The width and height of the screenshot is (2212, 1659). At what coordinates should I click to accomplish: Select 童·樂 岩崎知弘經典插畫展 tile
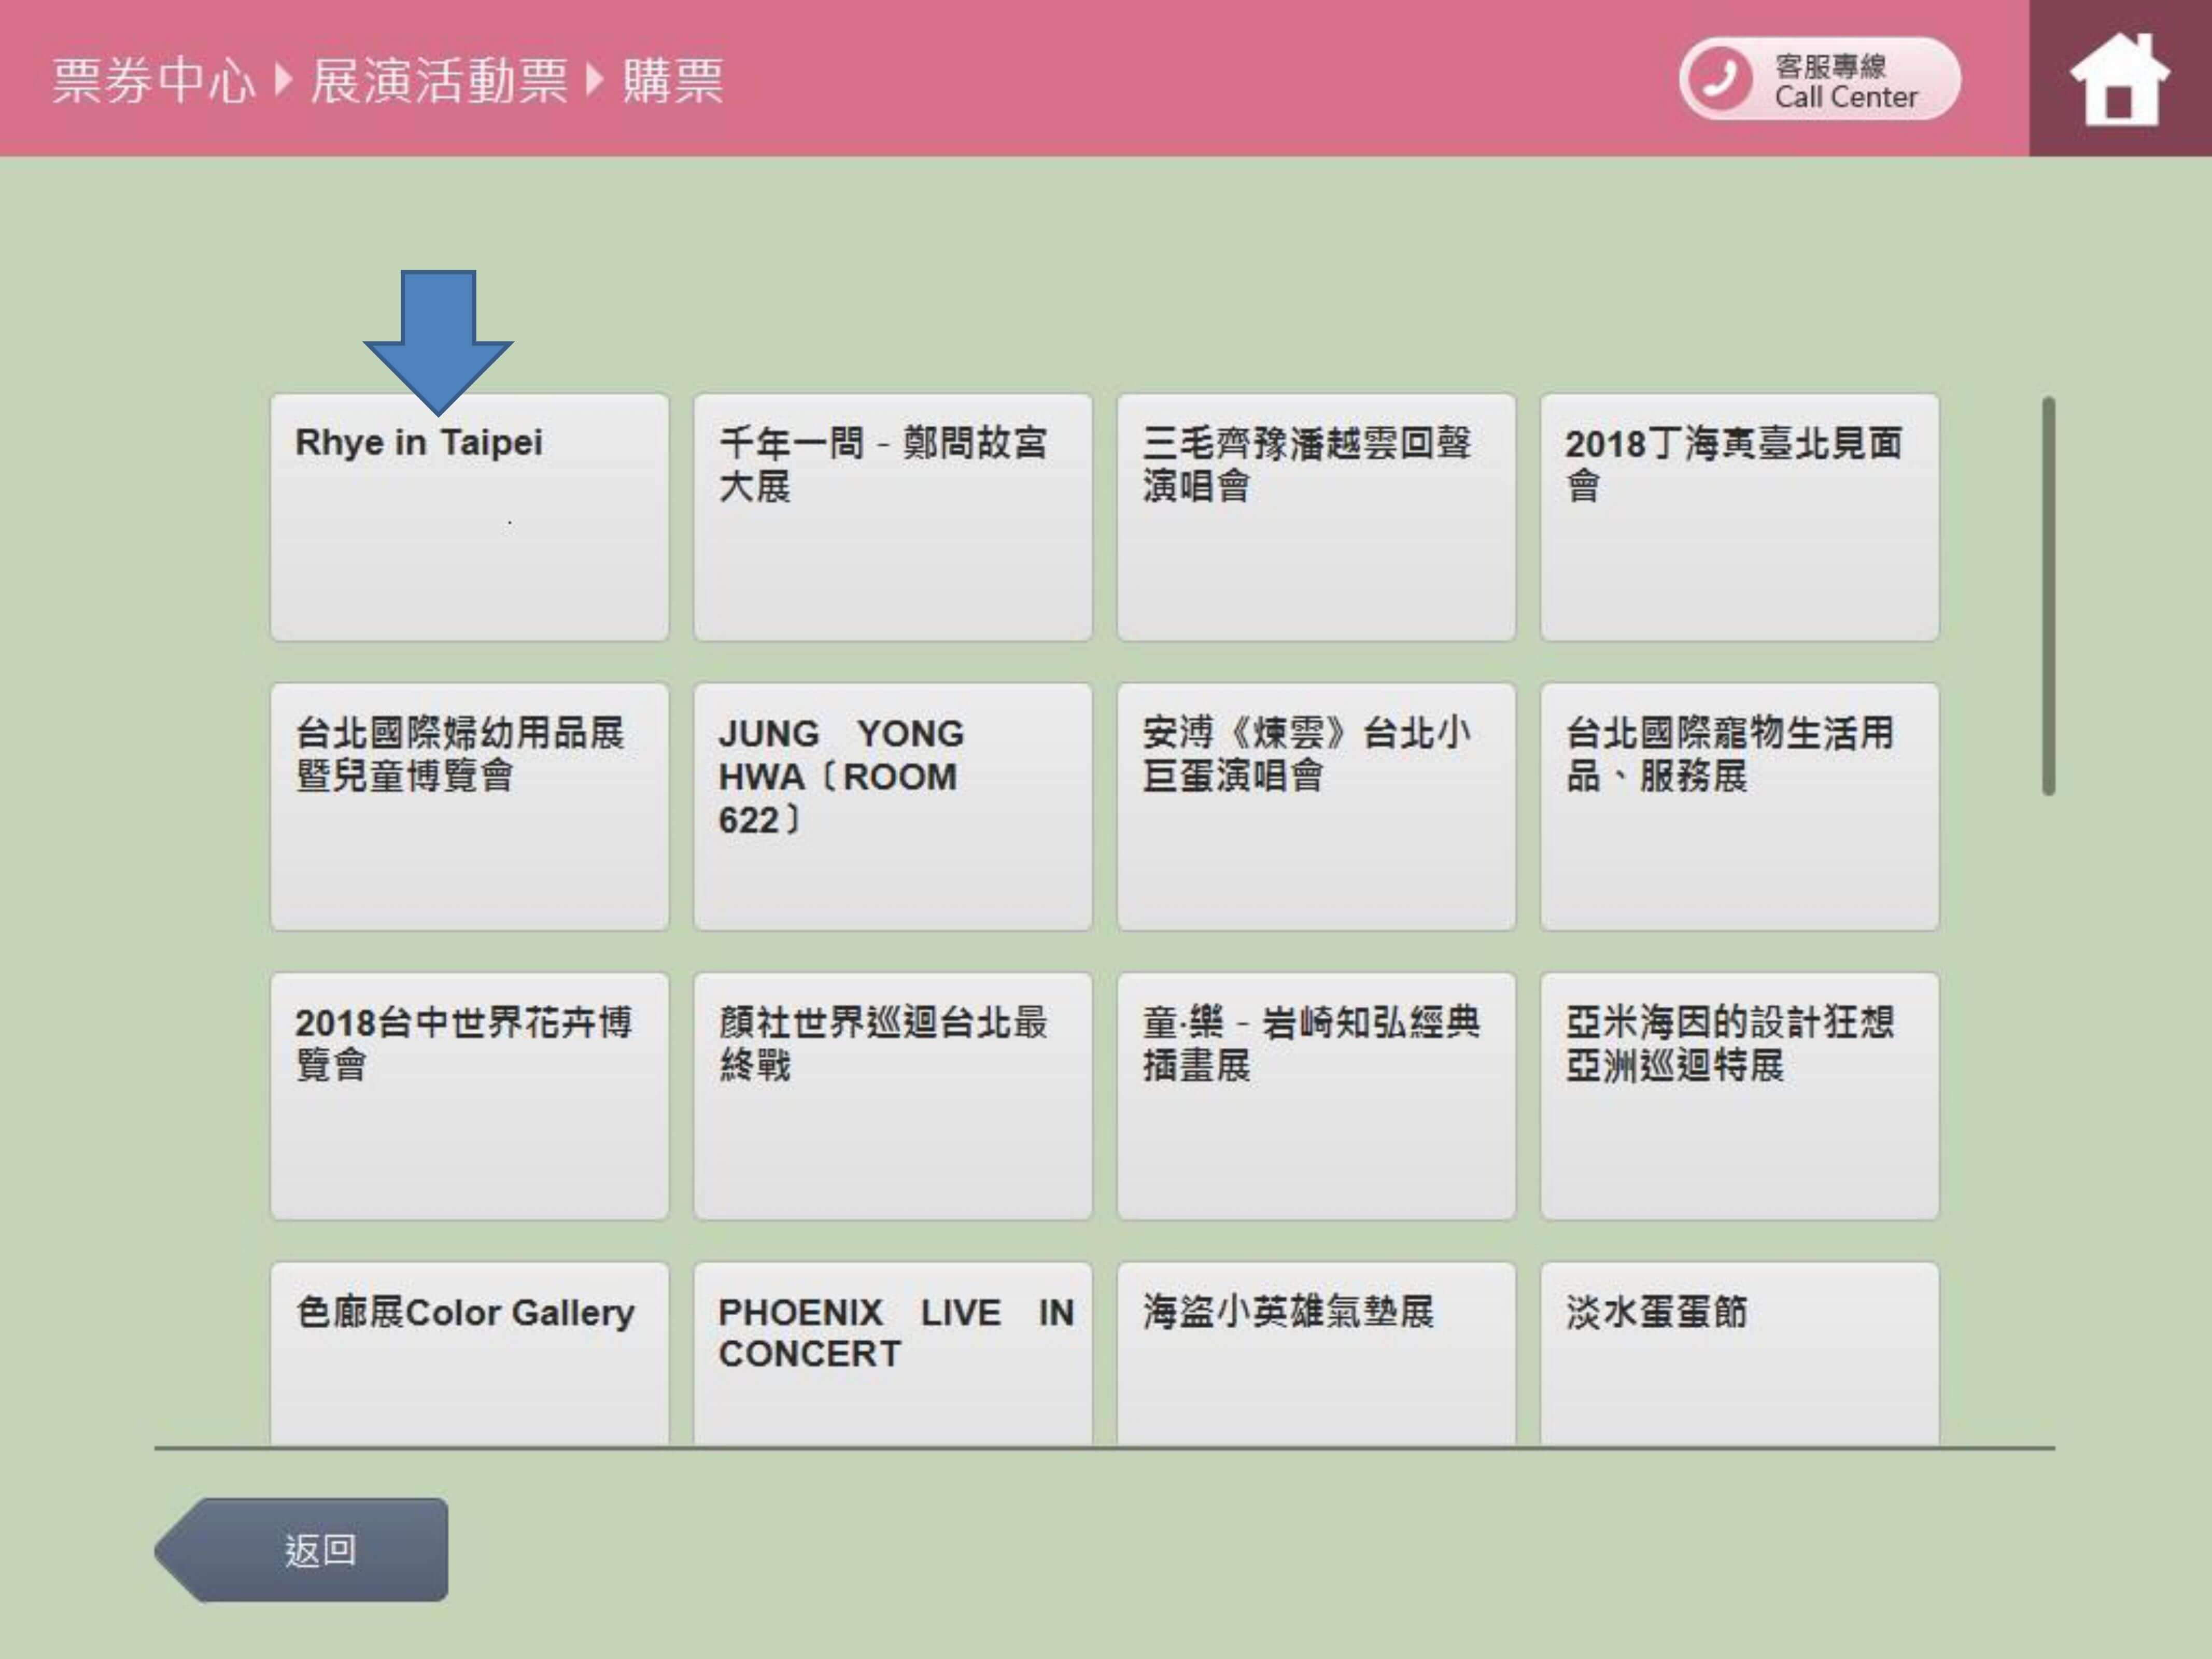pyautogui.click(x=1316, y=1096)
